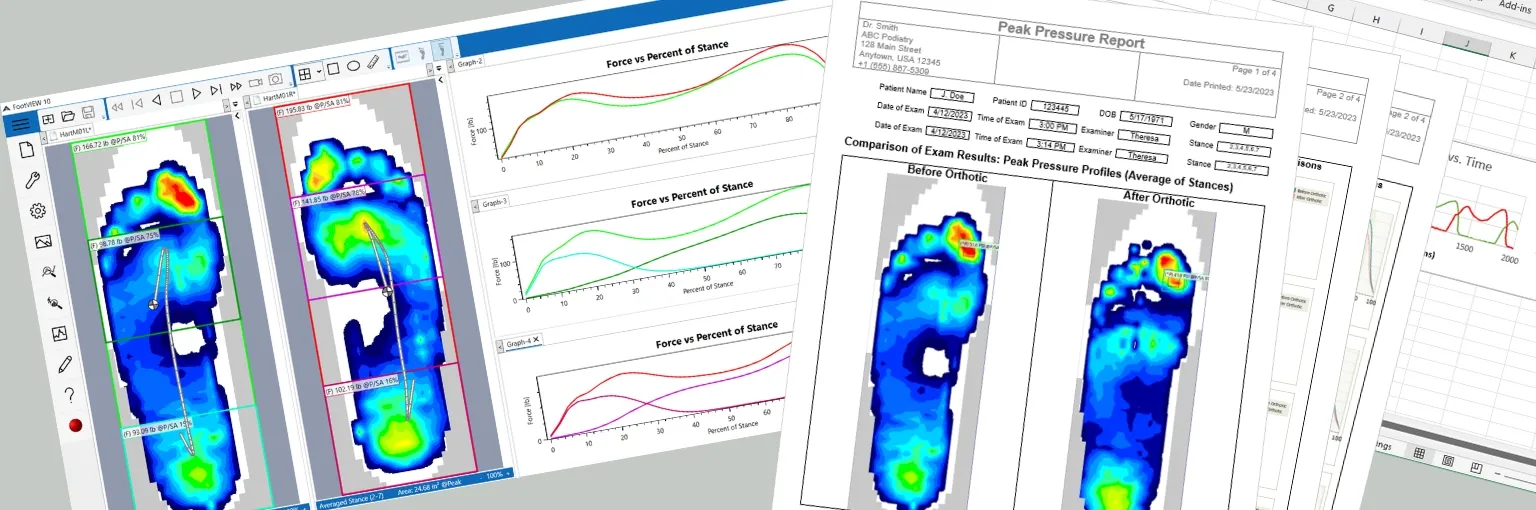
Task: Switch to the Graph-4 tab
Action: tap(519, 343)
